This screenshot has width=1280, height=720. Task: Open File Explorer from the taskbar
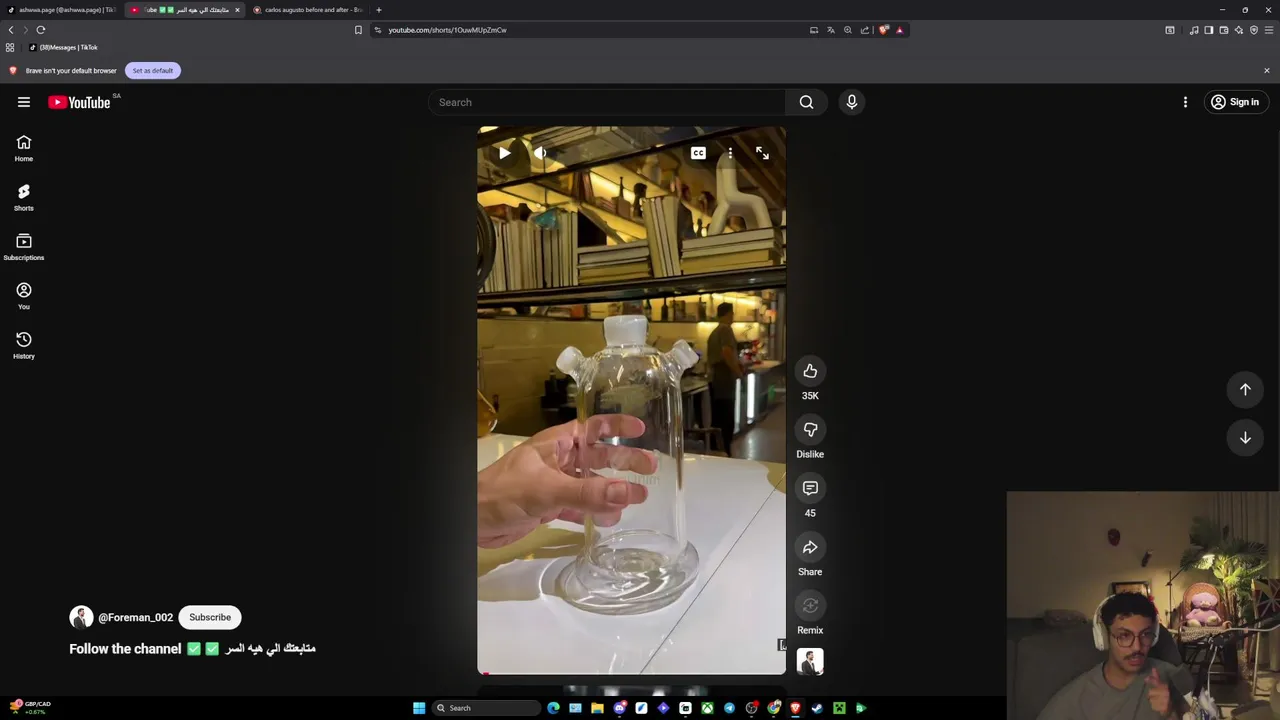(x=597, y=708)
